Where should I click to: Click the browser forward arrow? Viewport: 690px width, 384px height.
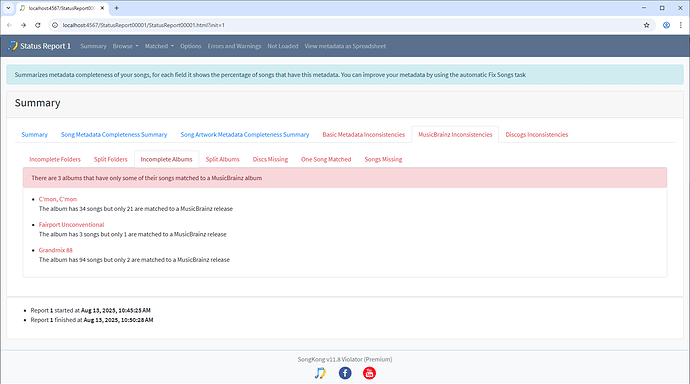point(23,25)
